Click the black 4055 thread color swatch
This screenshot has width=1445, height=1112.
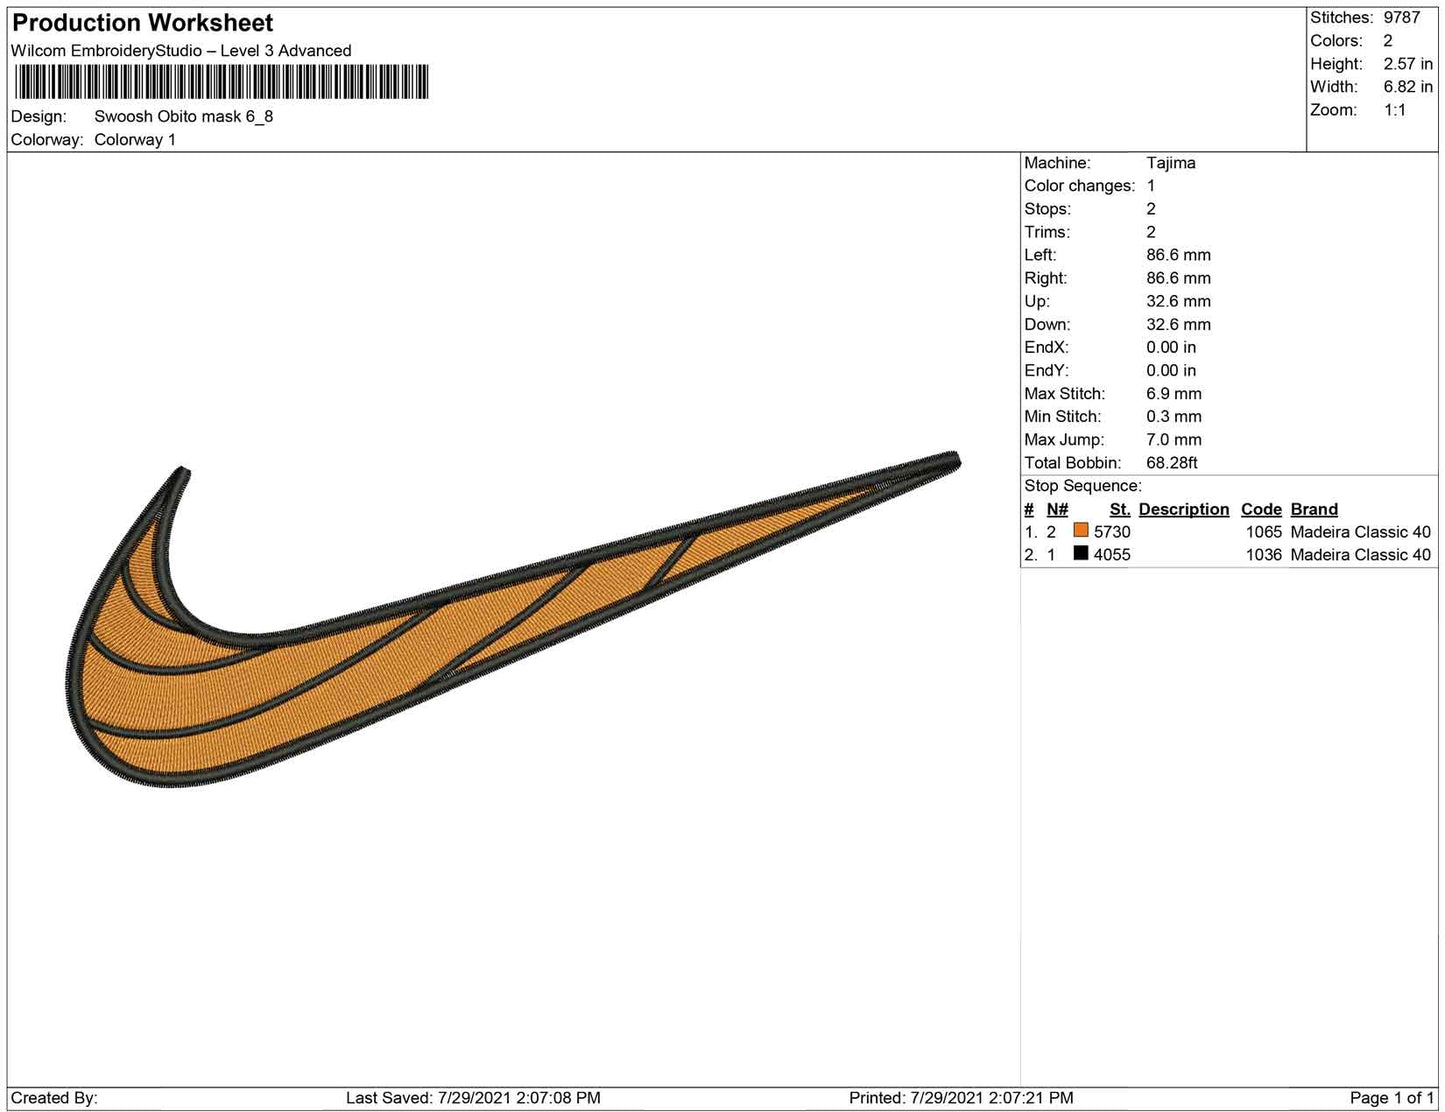(1080, 554)
